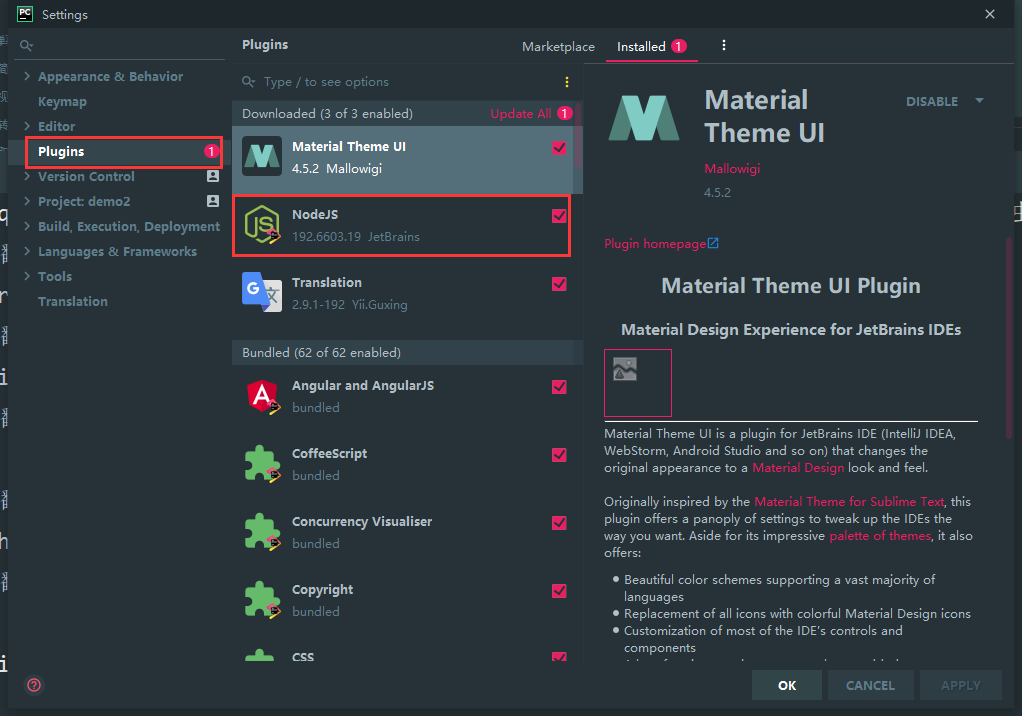Click the Concurrency Visualiser plugin icon
Image resolution: width=1022 pixels, height=716 pixels.
(262, 531)
